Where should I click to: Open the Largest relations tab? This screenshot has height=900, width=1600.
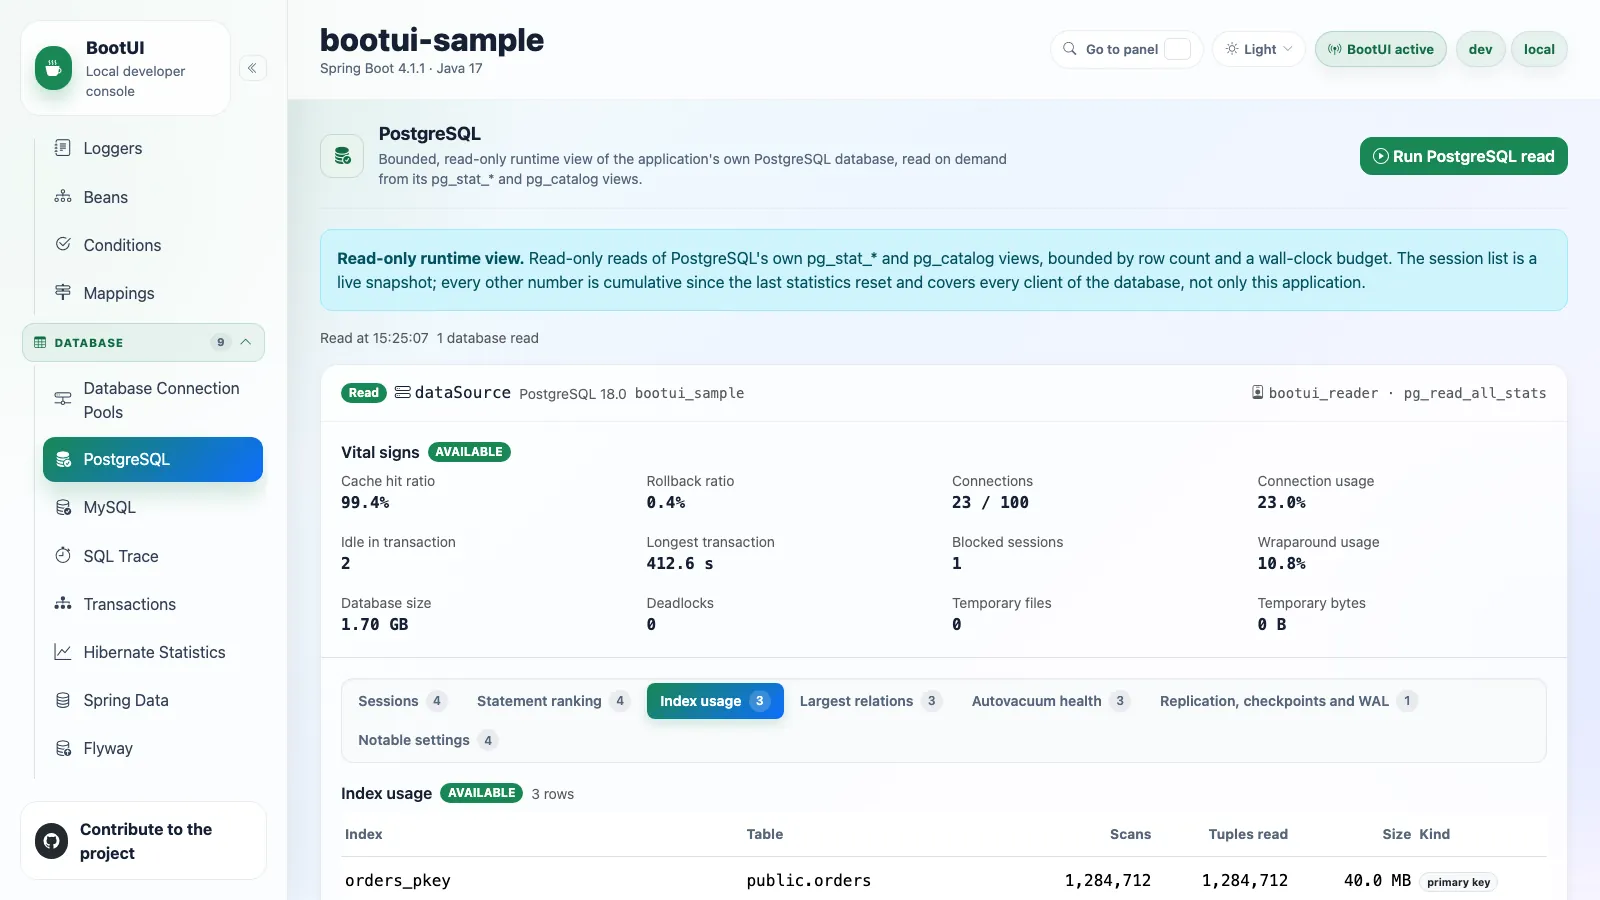[x=870, y=701]
